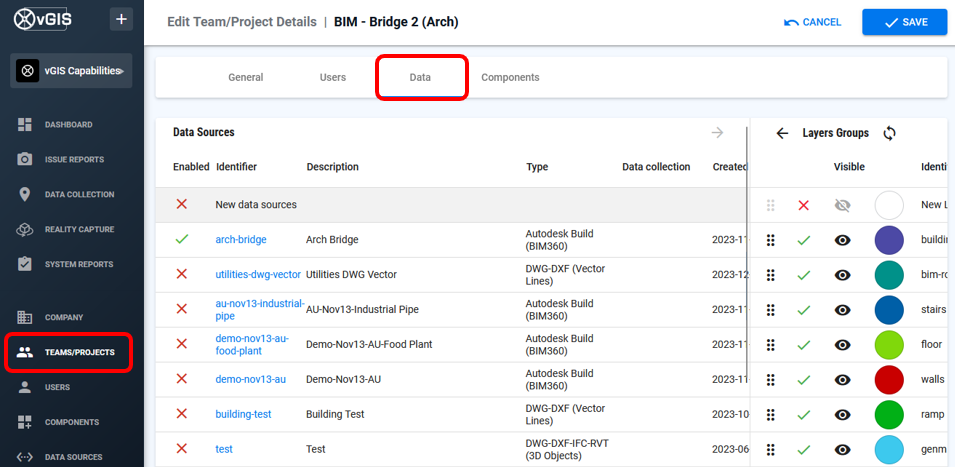Click the teal color swatch of bim layer
Image resolution: width=955 pixels, height=467 pixels.
(x=889, y=275)
